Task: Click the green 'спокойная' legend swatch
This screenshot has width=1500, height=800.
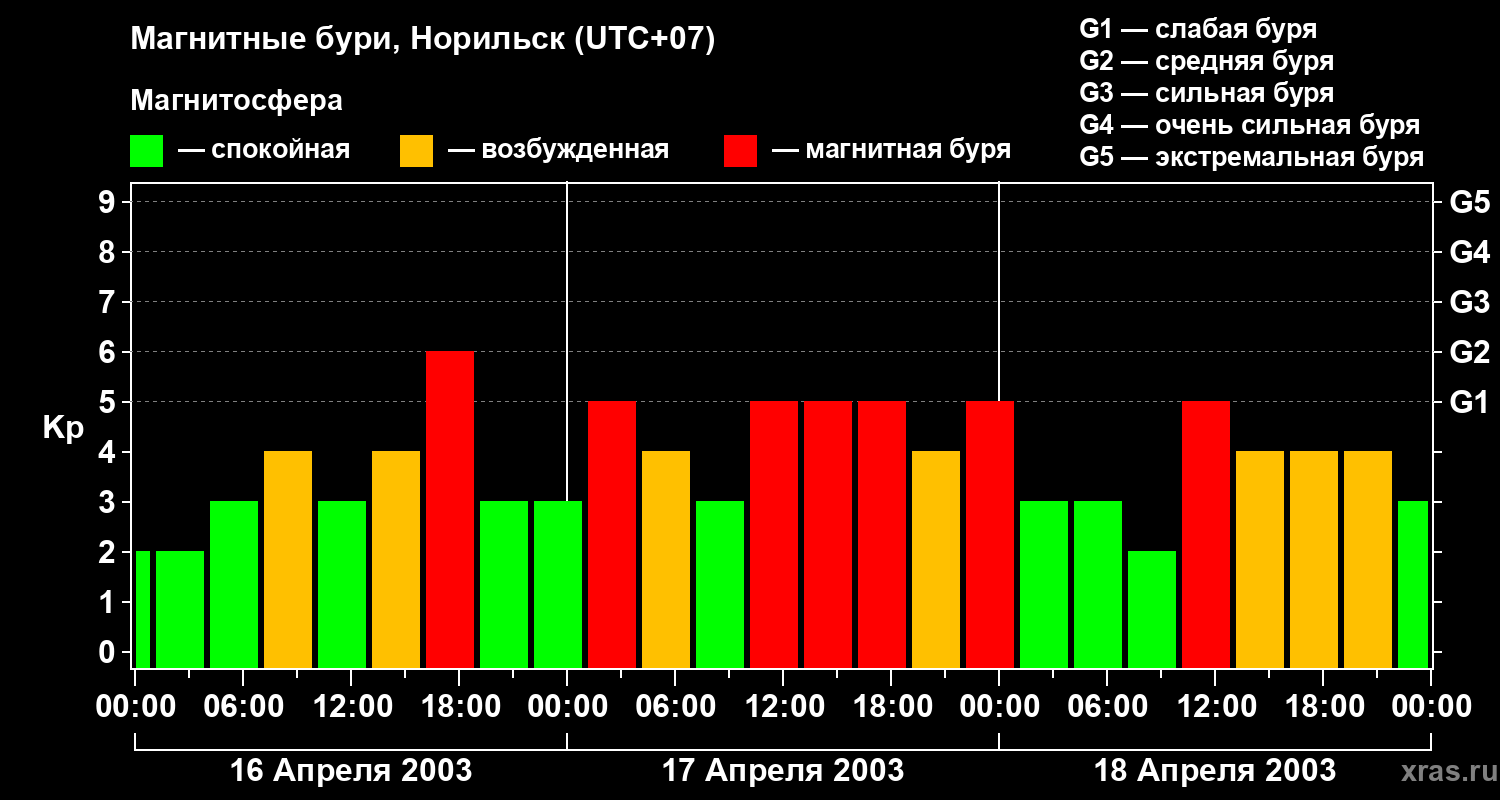Action: 146,151
